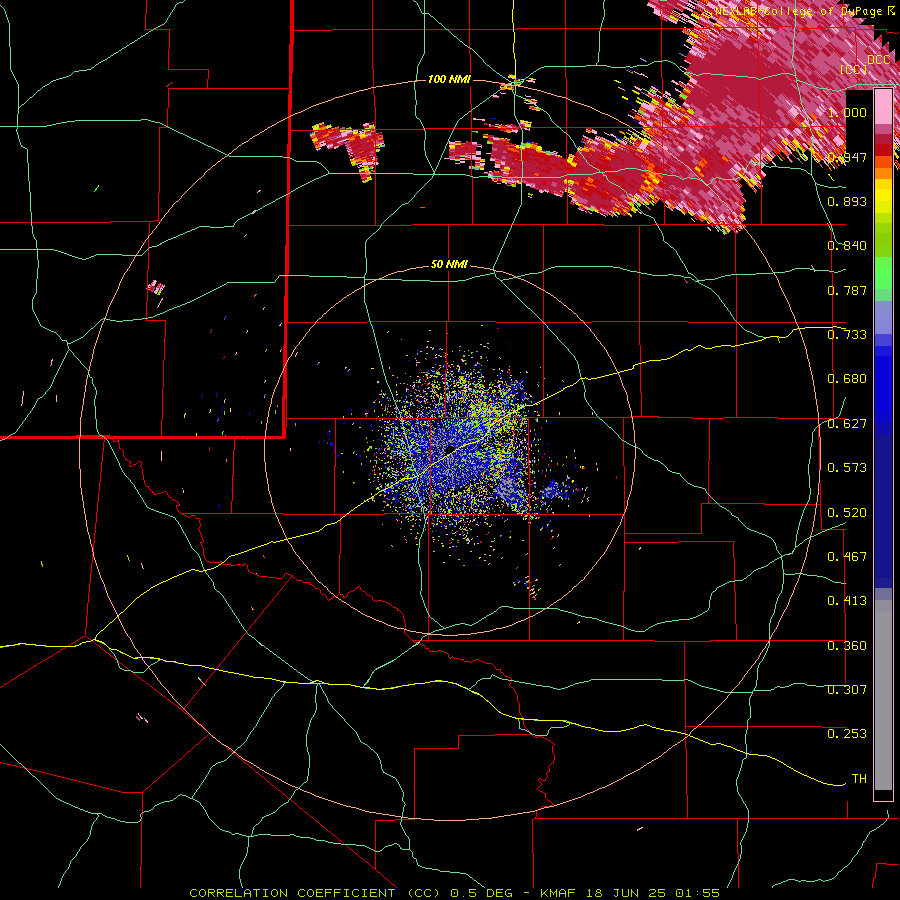900x900 pixels.
Task: Click the yellow segment of the color bar
Action: tap(883, 197)
